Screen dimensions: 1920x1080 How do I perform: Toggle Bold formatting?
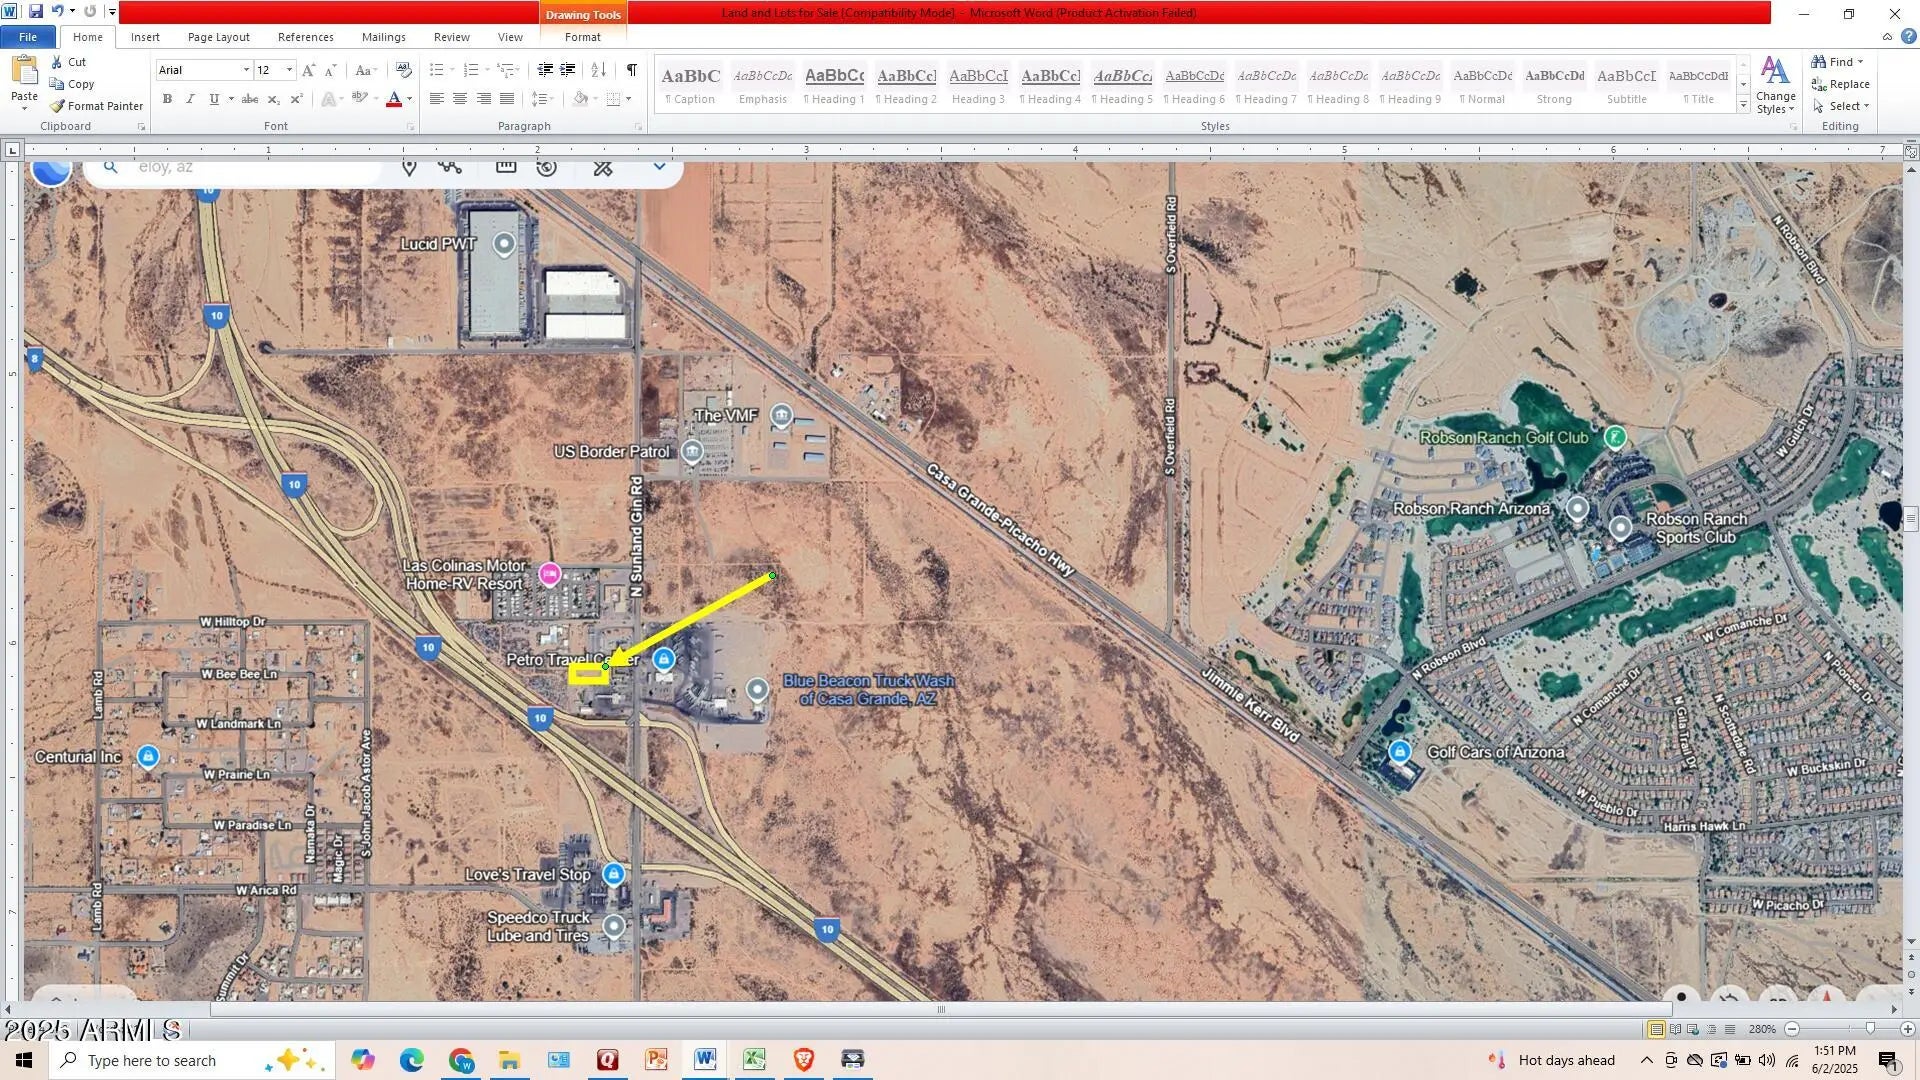click(x=167, y=99)
